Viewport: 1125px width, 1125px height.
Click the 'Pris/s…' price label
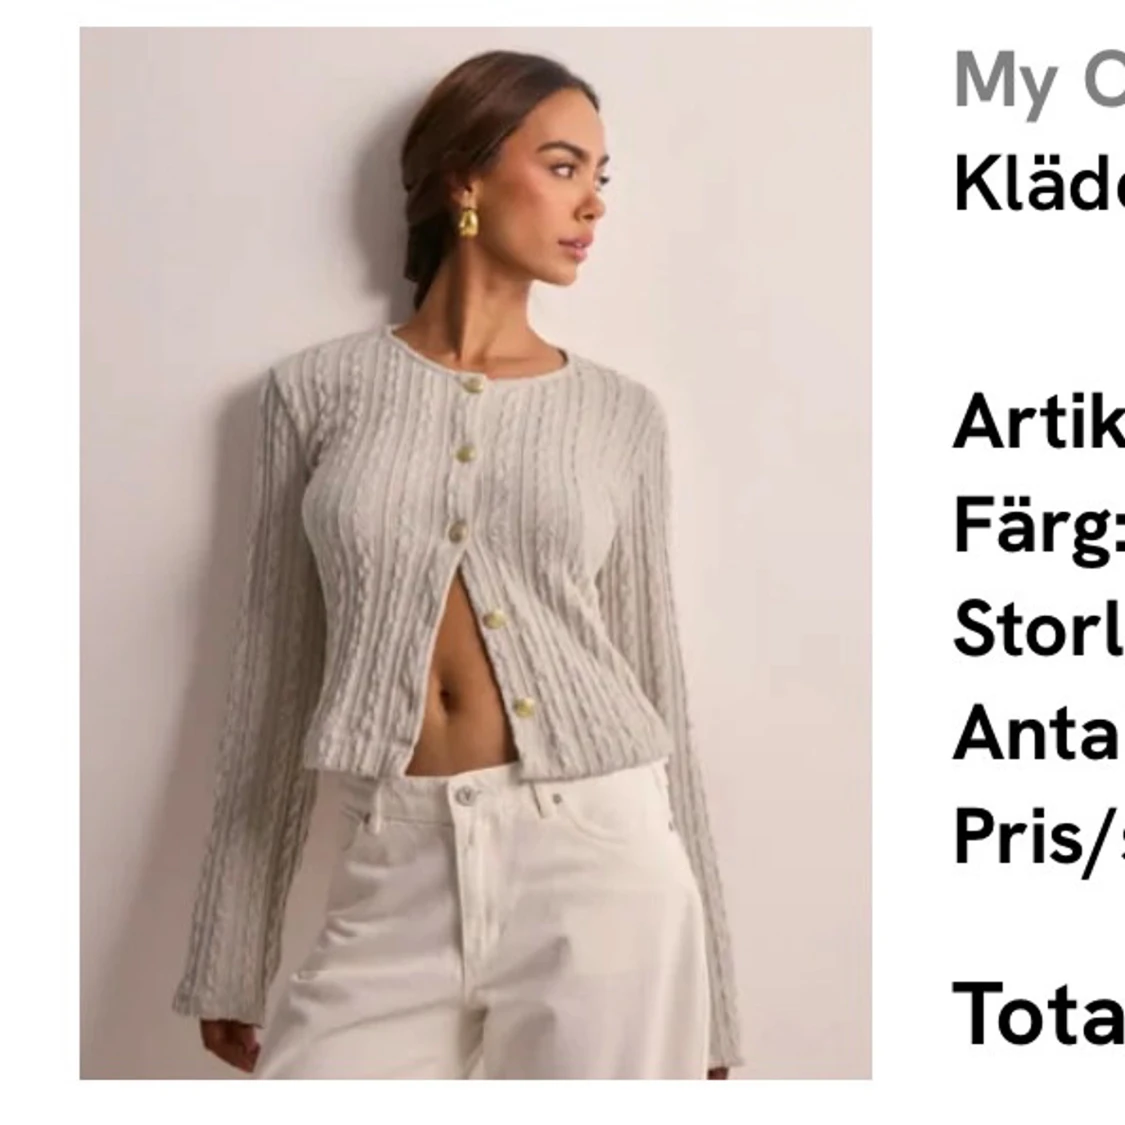tap(1039, 839)
